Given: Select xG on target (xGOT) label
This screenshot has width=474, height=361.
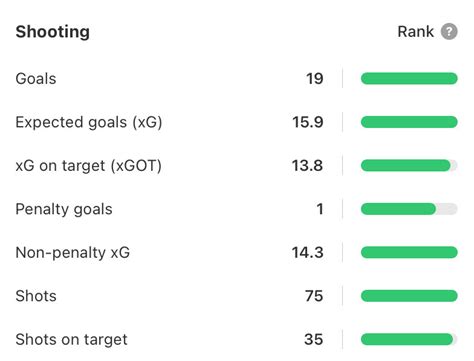Looking at the screenshot, I should (x=88, y=166).
